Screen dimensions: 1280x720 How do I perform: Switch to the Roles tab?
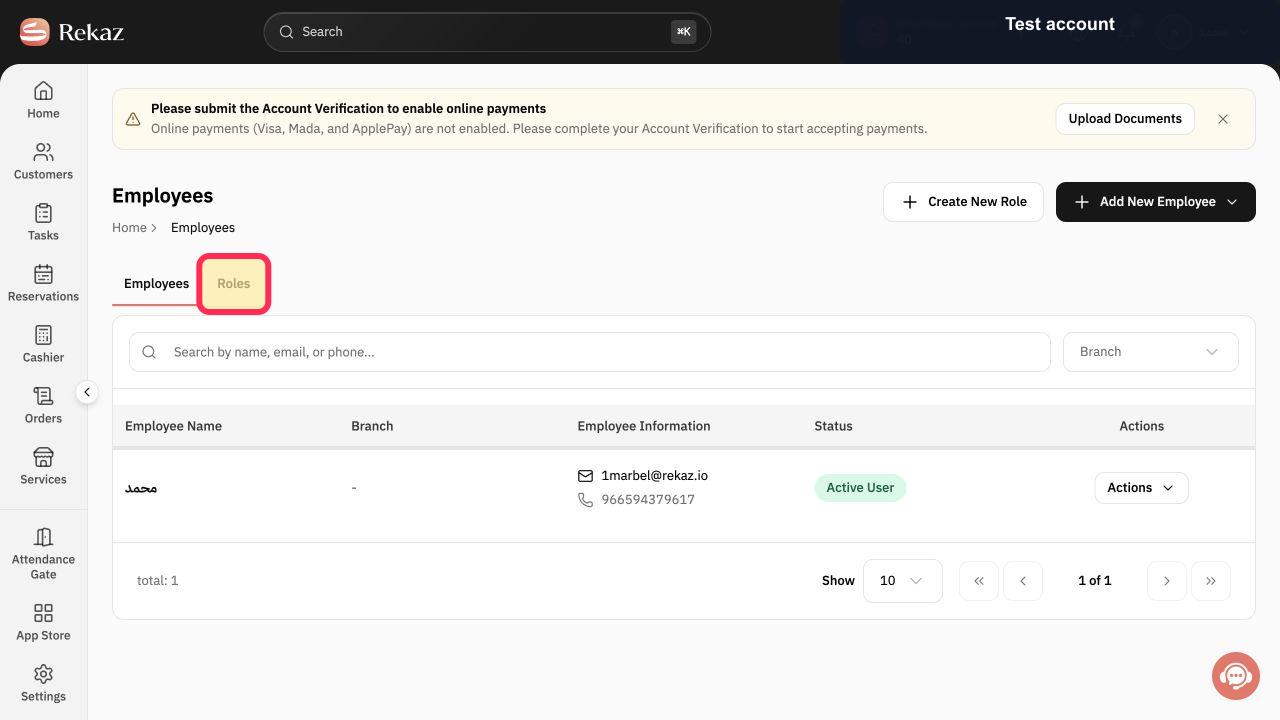click(234, 284)
